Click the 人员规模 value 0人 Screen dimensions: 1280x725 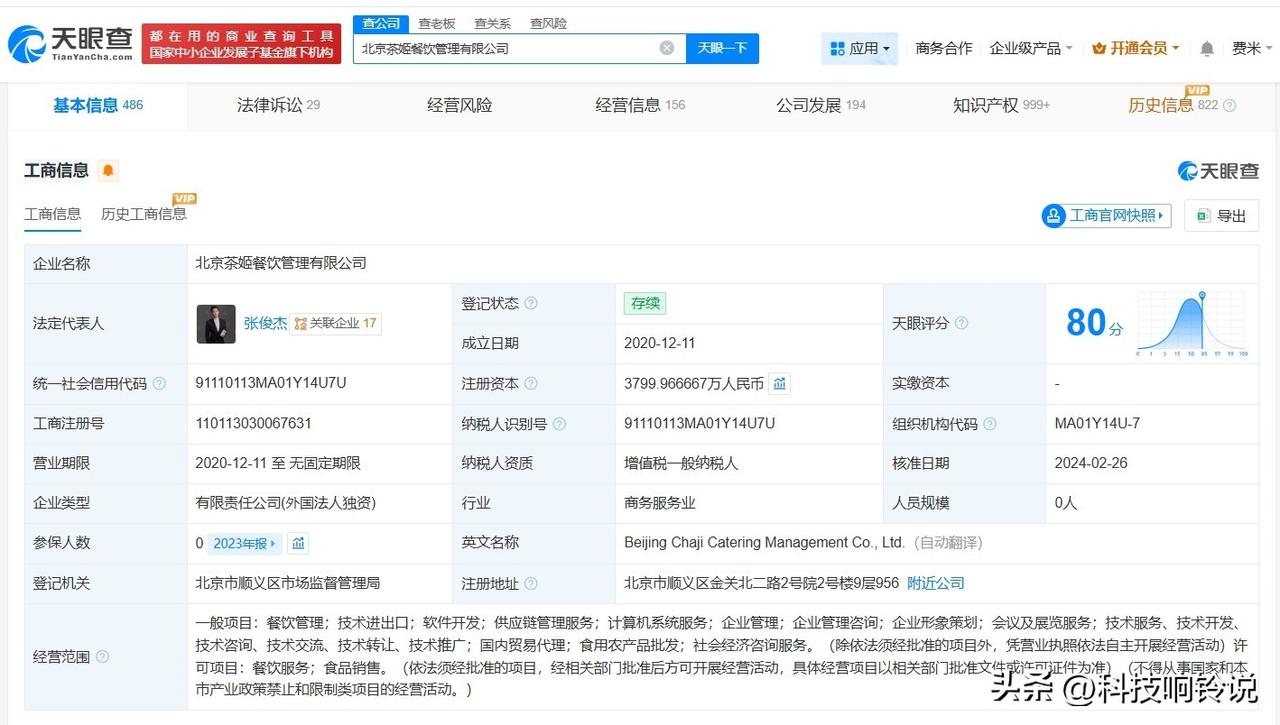pos(1066,503)
